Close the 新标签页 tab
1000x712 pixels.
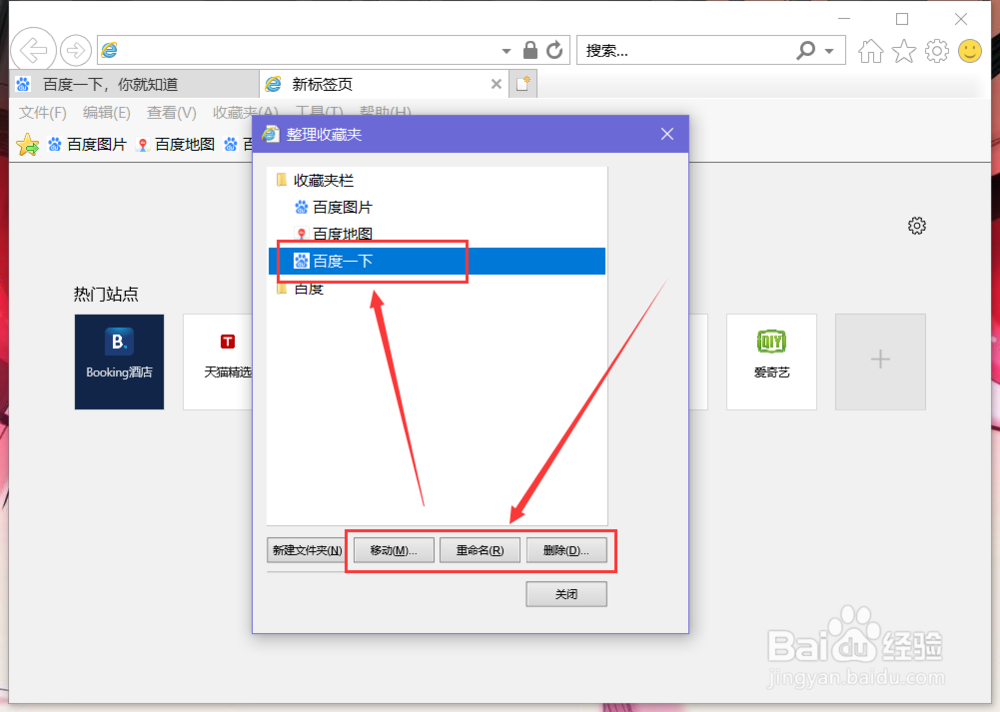coord(496,84)
